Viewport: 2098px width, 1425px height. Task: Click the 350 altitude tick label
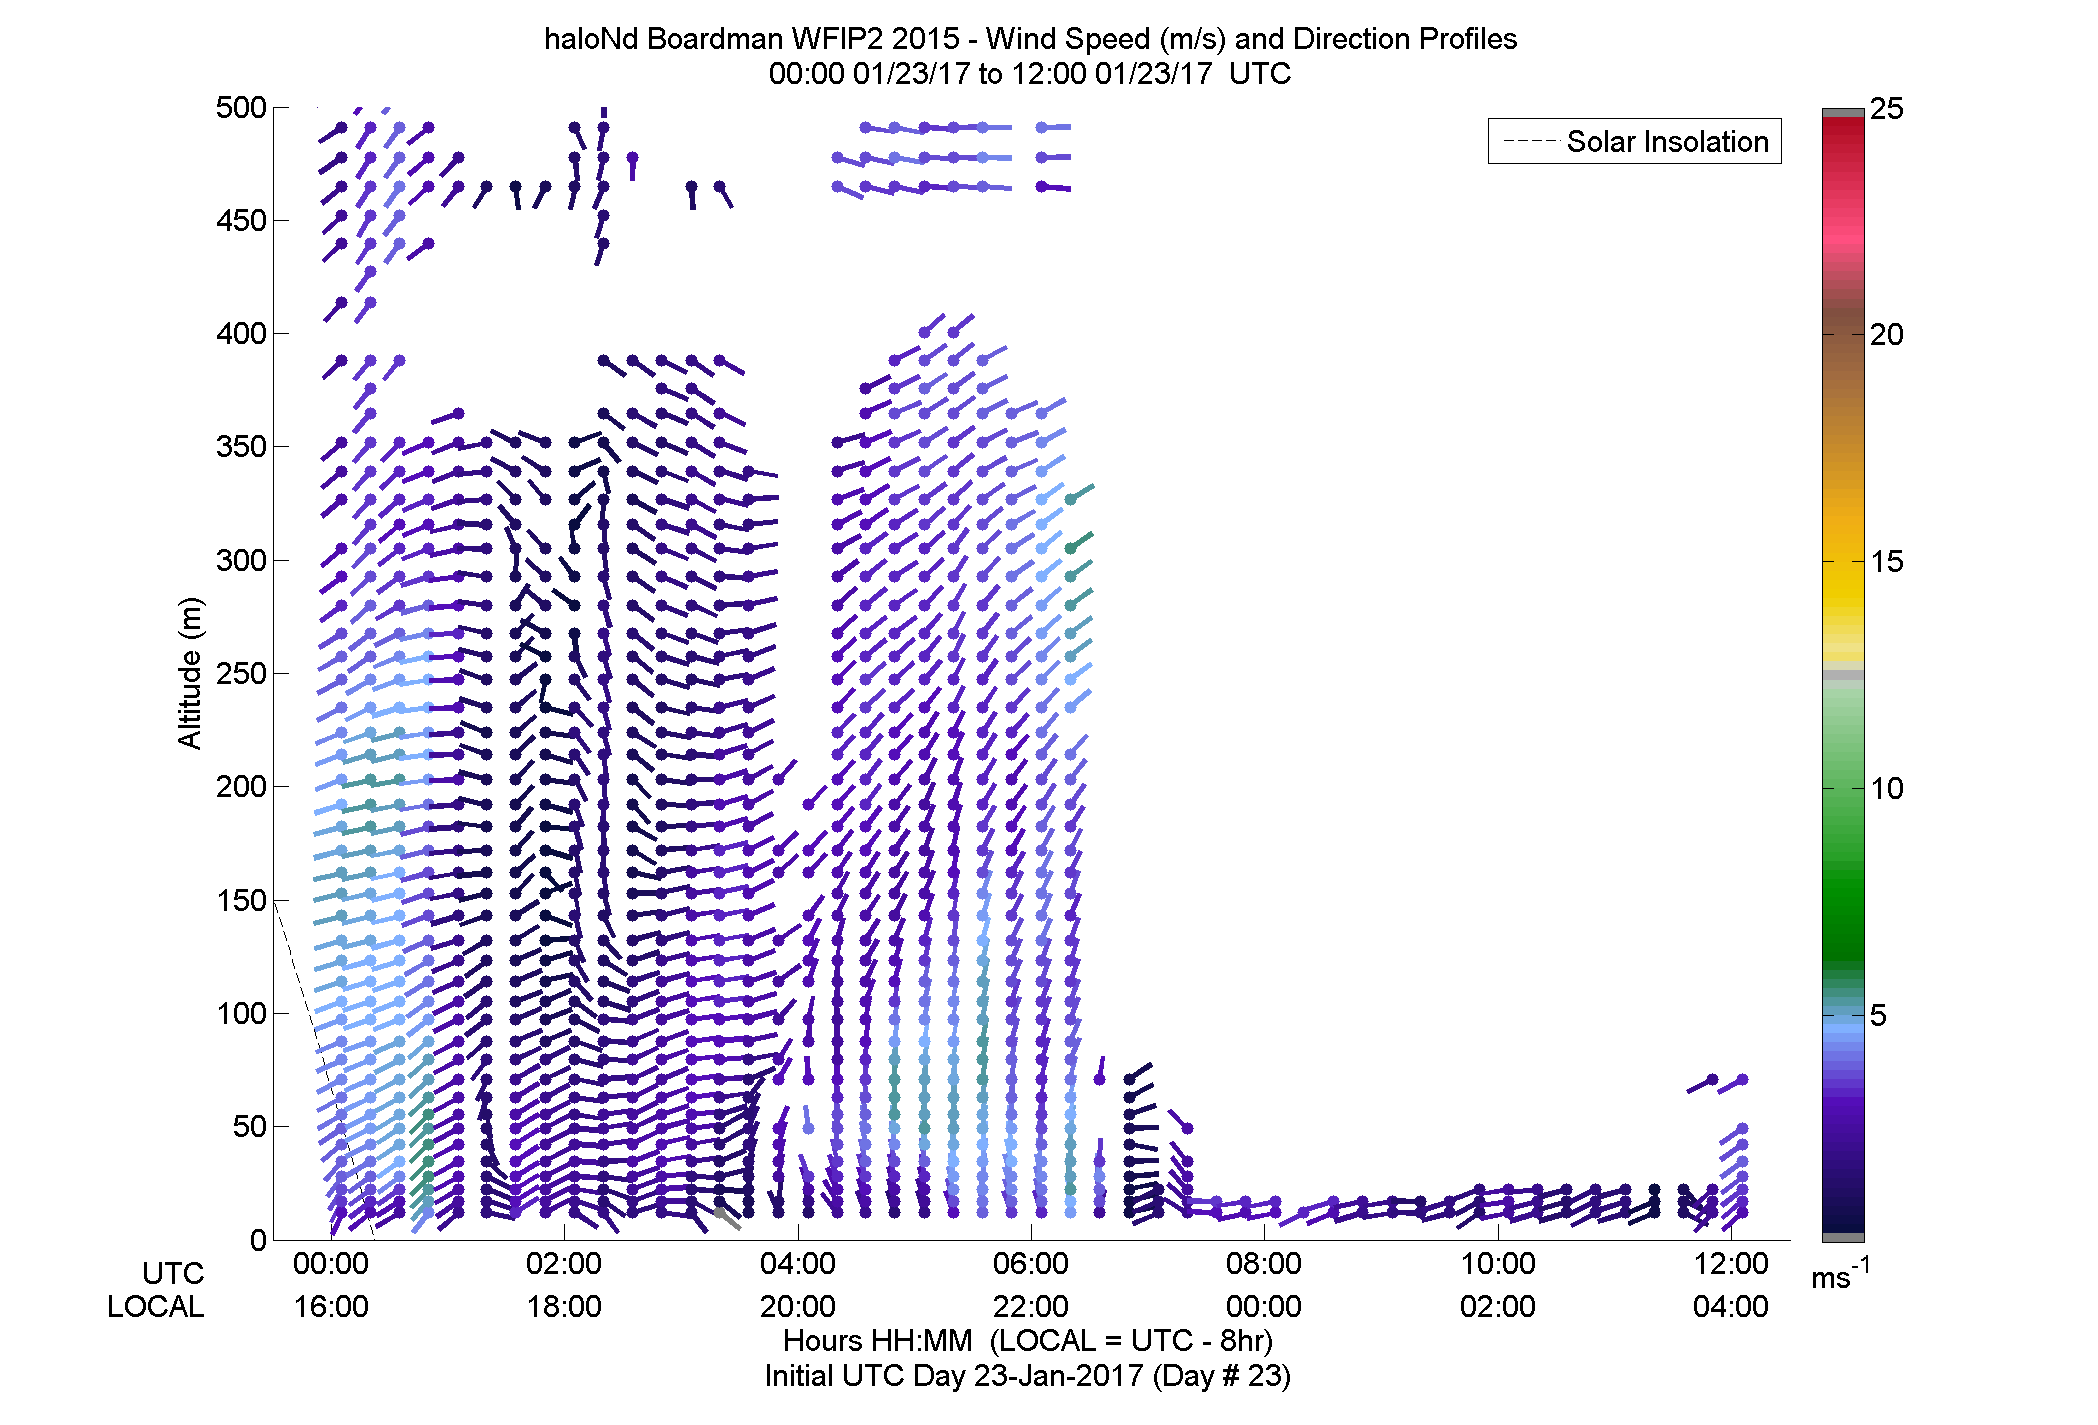tap(241, 446)
